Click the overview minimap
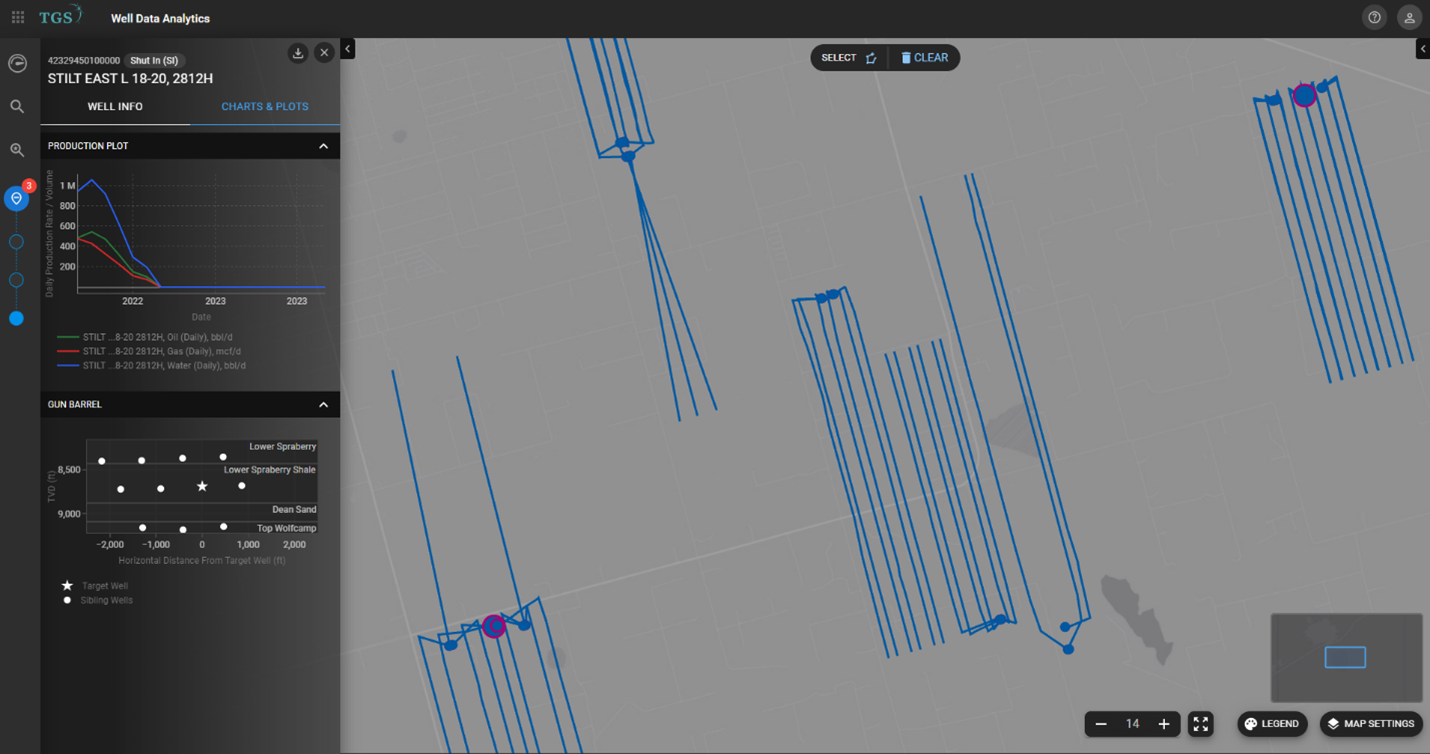The width and height of the screenshot is (1430, 754). [x=1346, y=657]
